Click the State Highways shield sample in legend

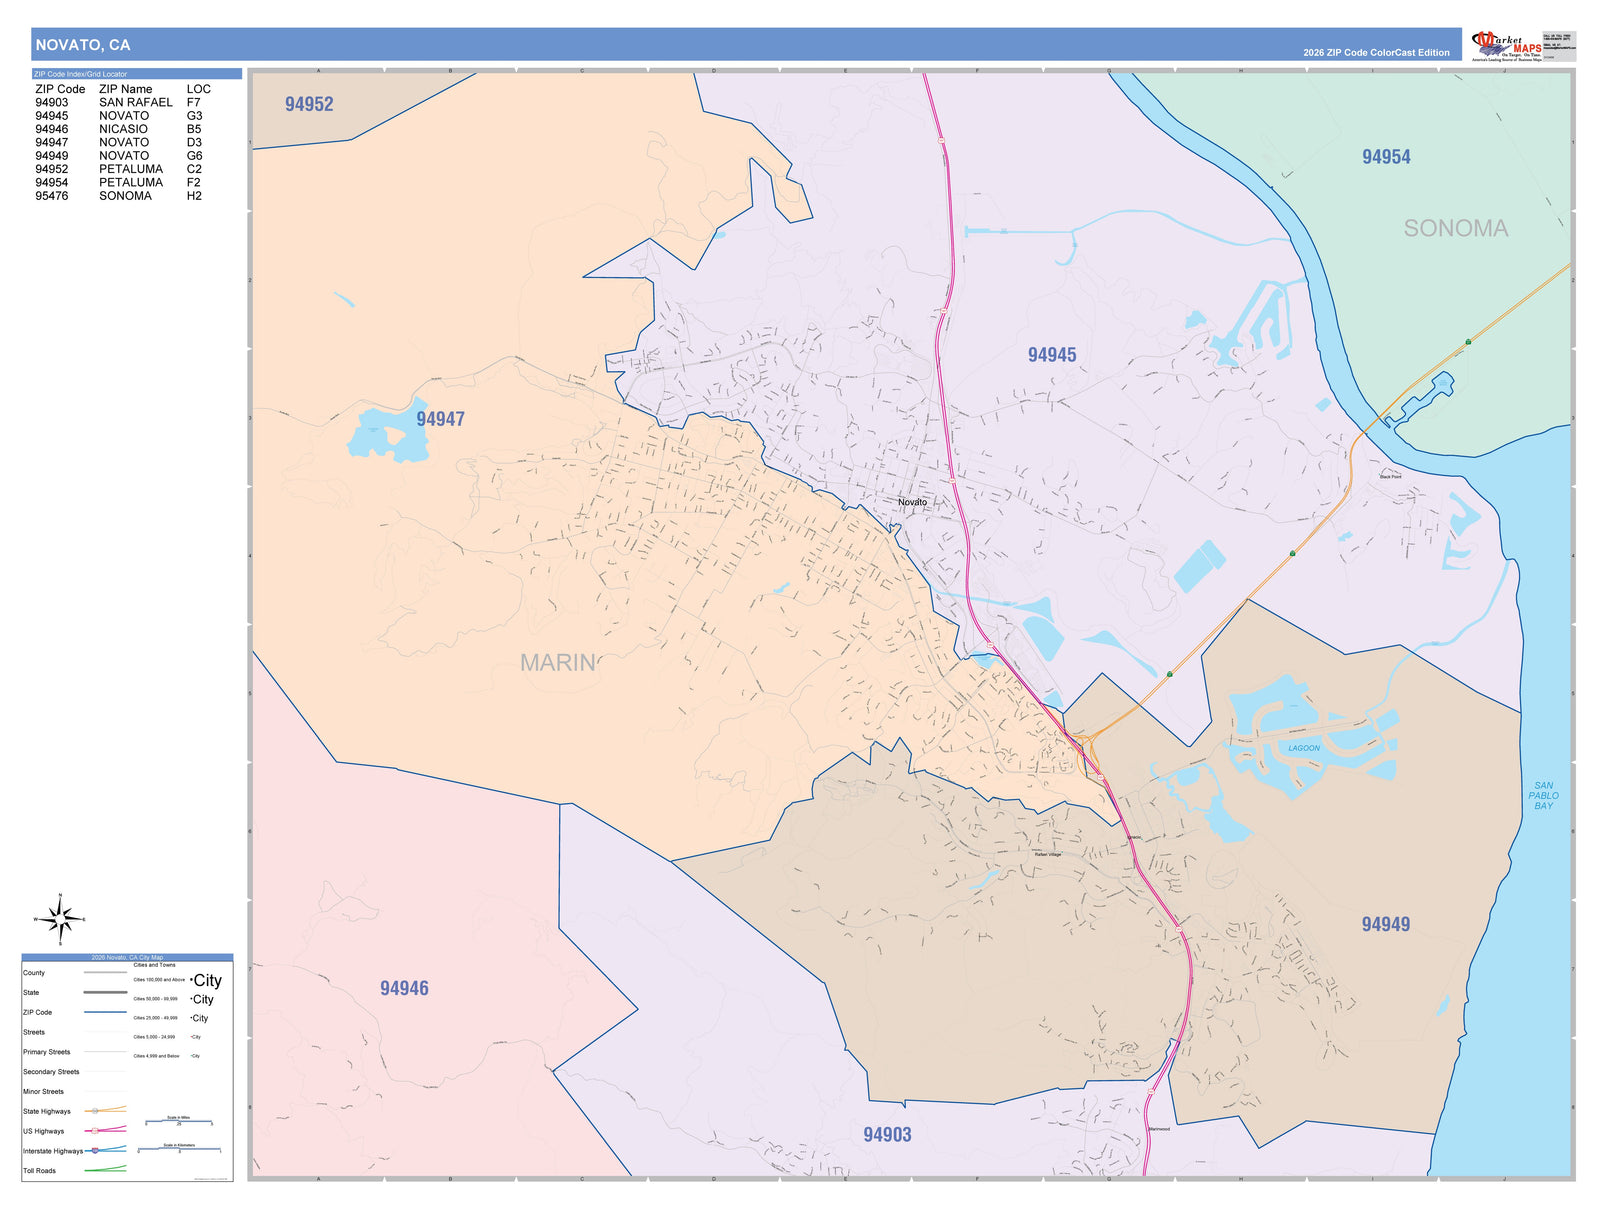(x=96, y=1111)
